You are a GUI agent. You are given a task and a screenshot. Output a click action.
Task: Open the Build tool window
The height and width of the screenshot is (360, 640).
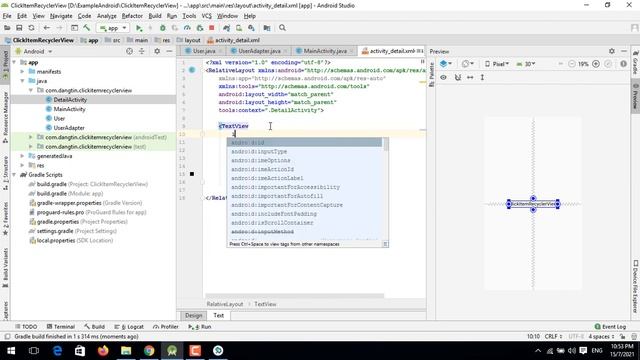pos(94,327)
